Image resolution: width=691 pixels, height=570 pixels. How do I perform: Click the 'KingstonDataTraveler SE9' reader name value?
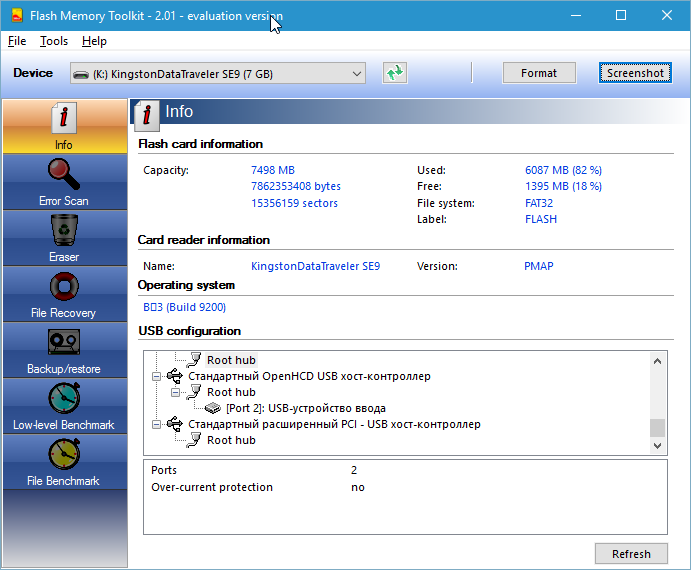point(316,266)
